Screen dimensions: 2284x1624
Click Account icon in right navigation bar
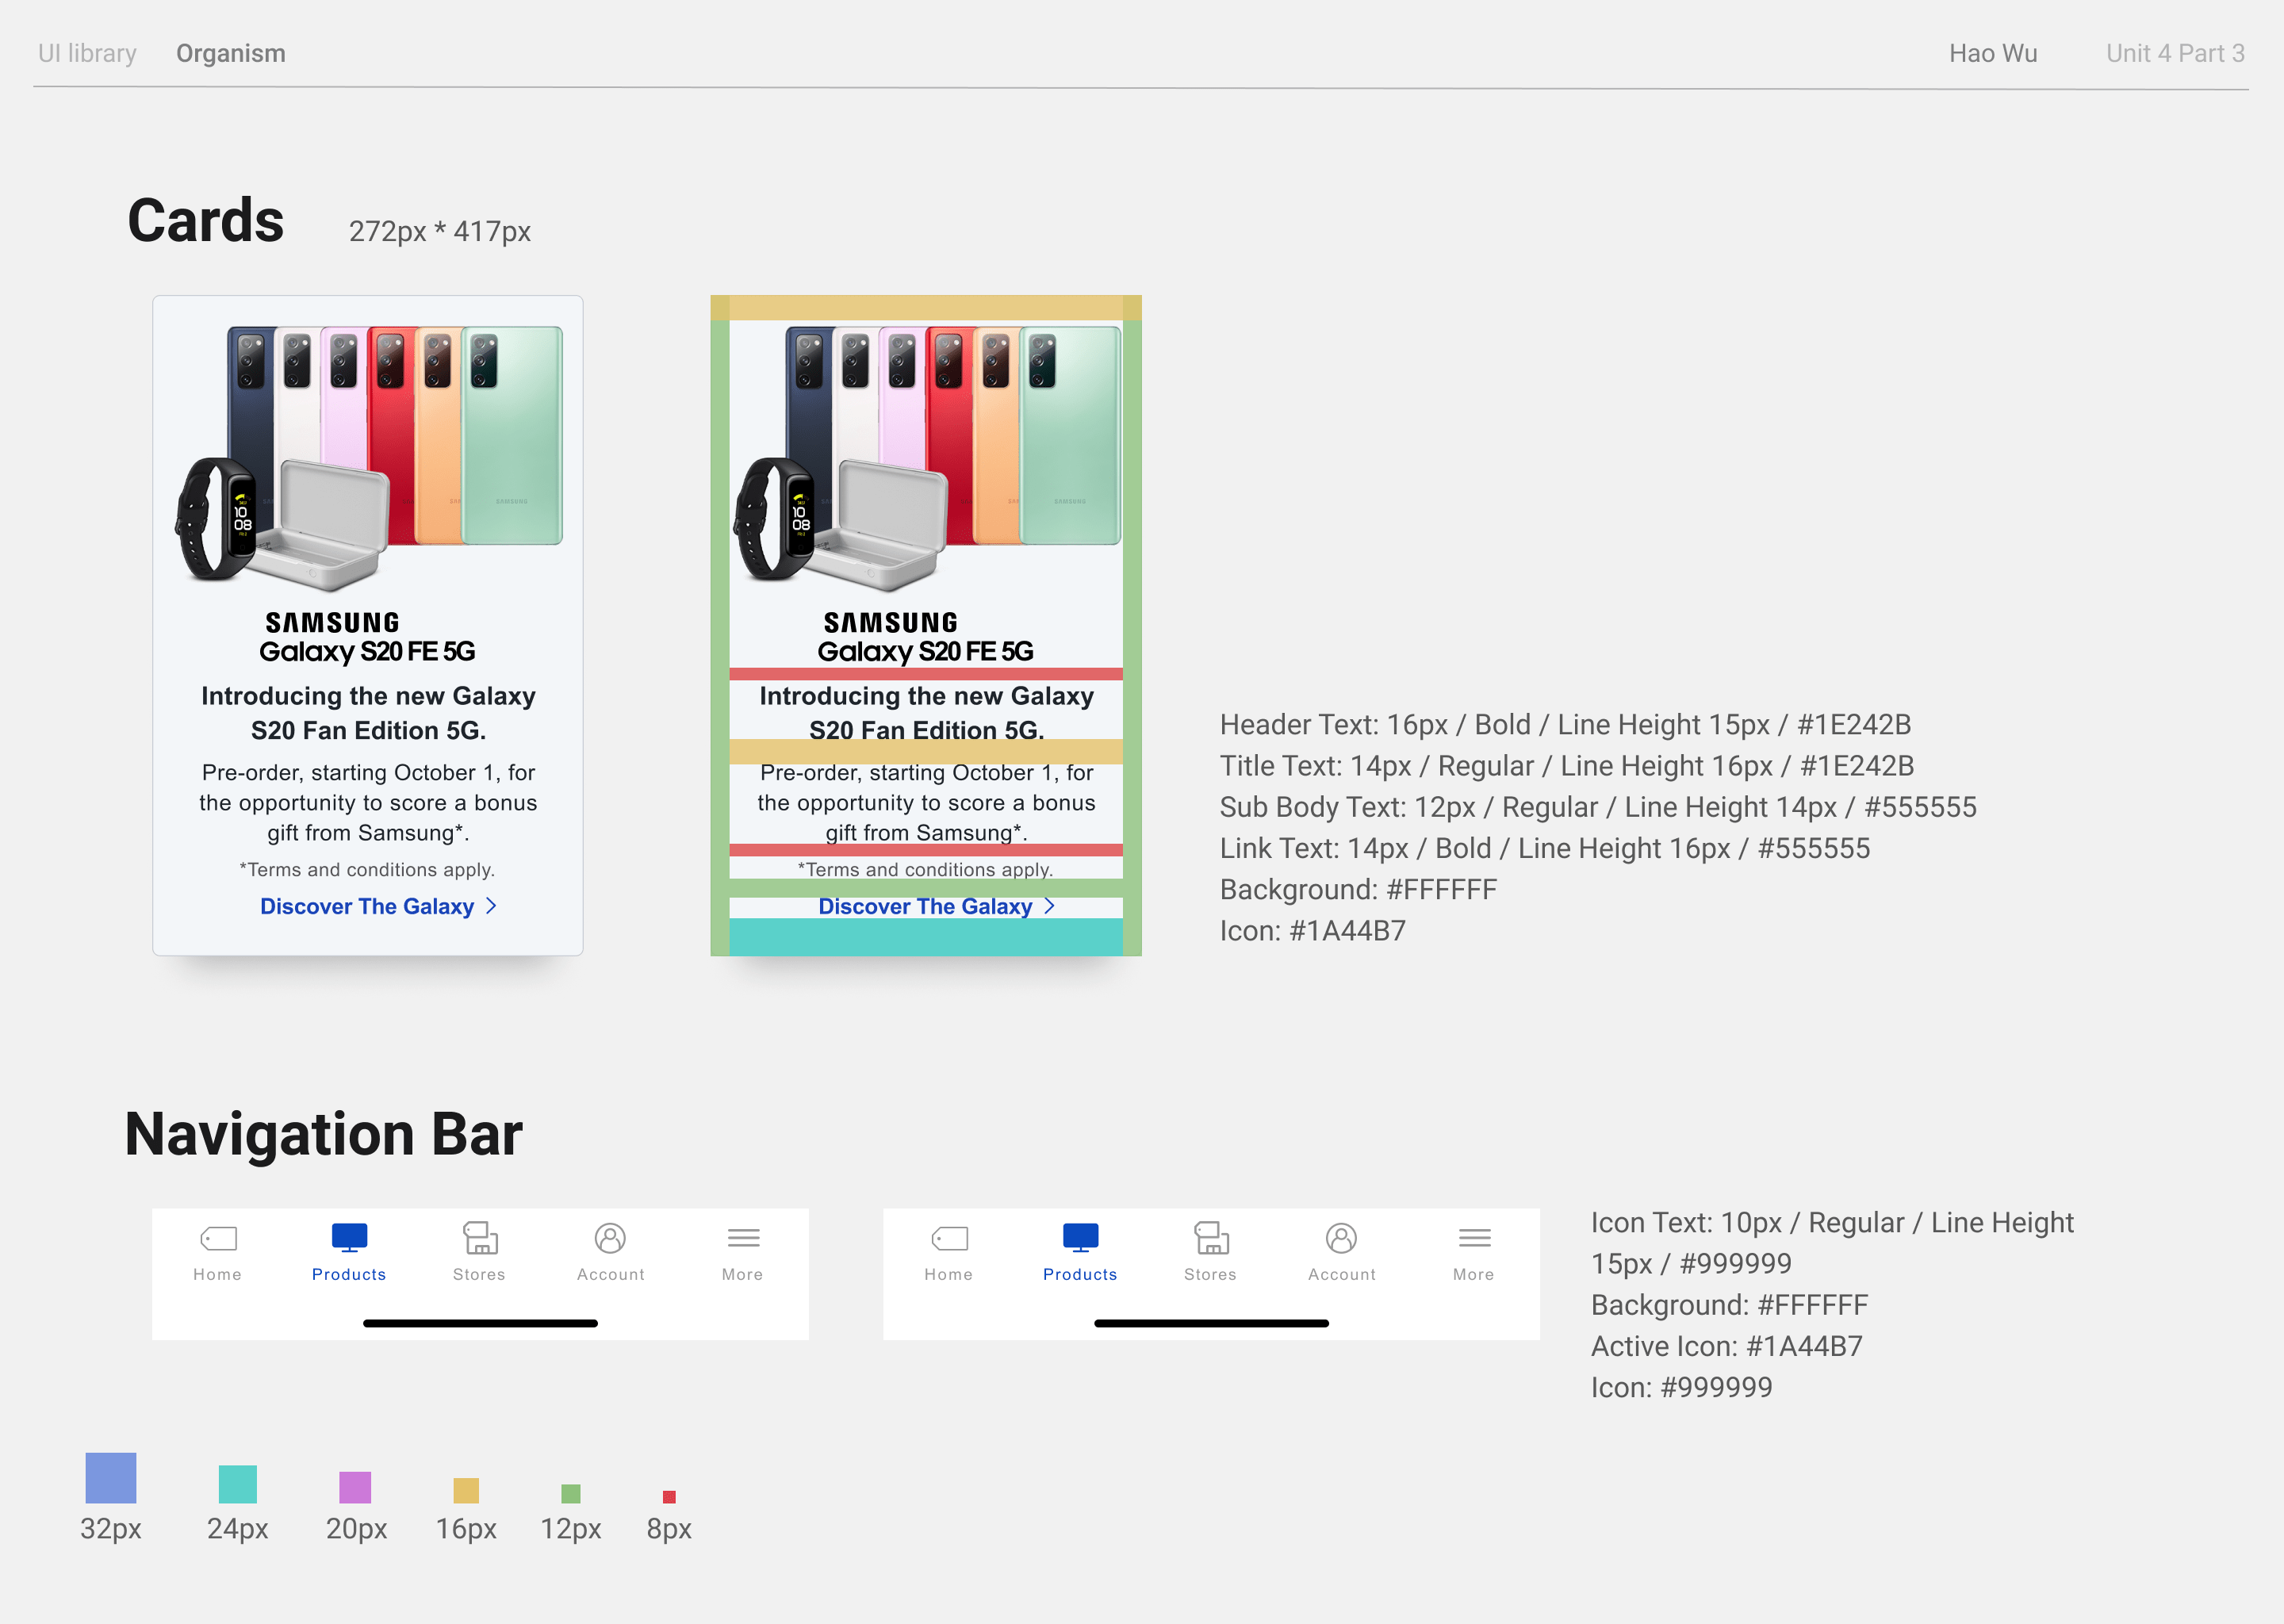pos(1341,1238)
